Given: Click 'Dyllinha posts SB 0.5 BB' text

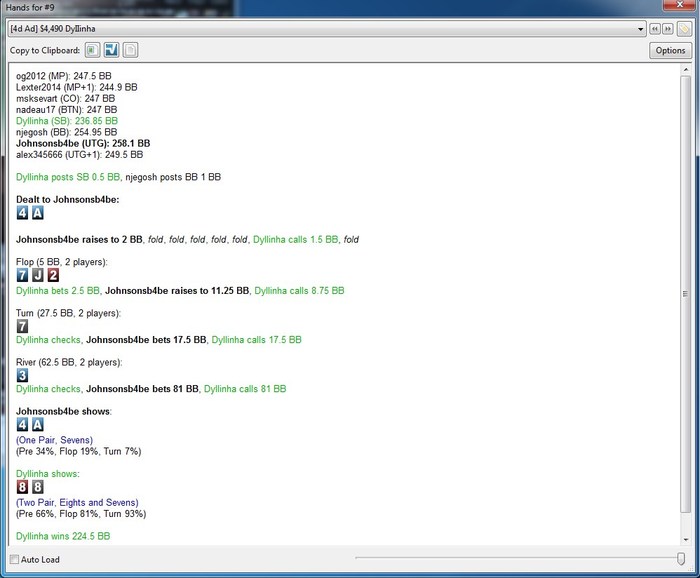Looking at the screenshot, I should 68,177.
